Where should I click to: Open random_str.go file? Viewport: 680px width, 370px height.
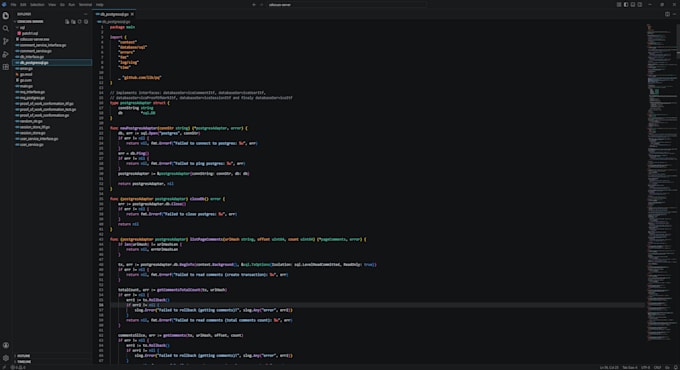31,121
